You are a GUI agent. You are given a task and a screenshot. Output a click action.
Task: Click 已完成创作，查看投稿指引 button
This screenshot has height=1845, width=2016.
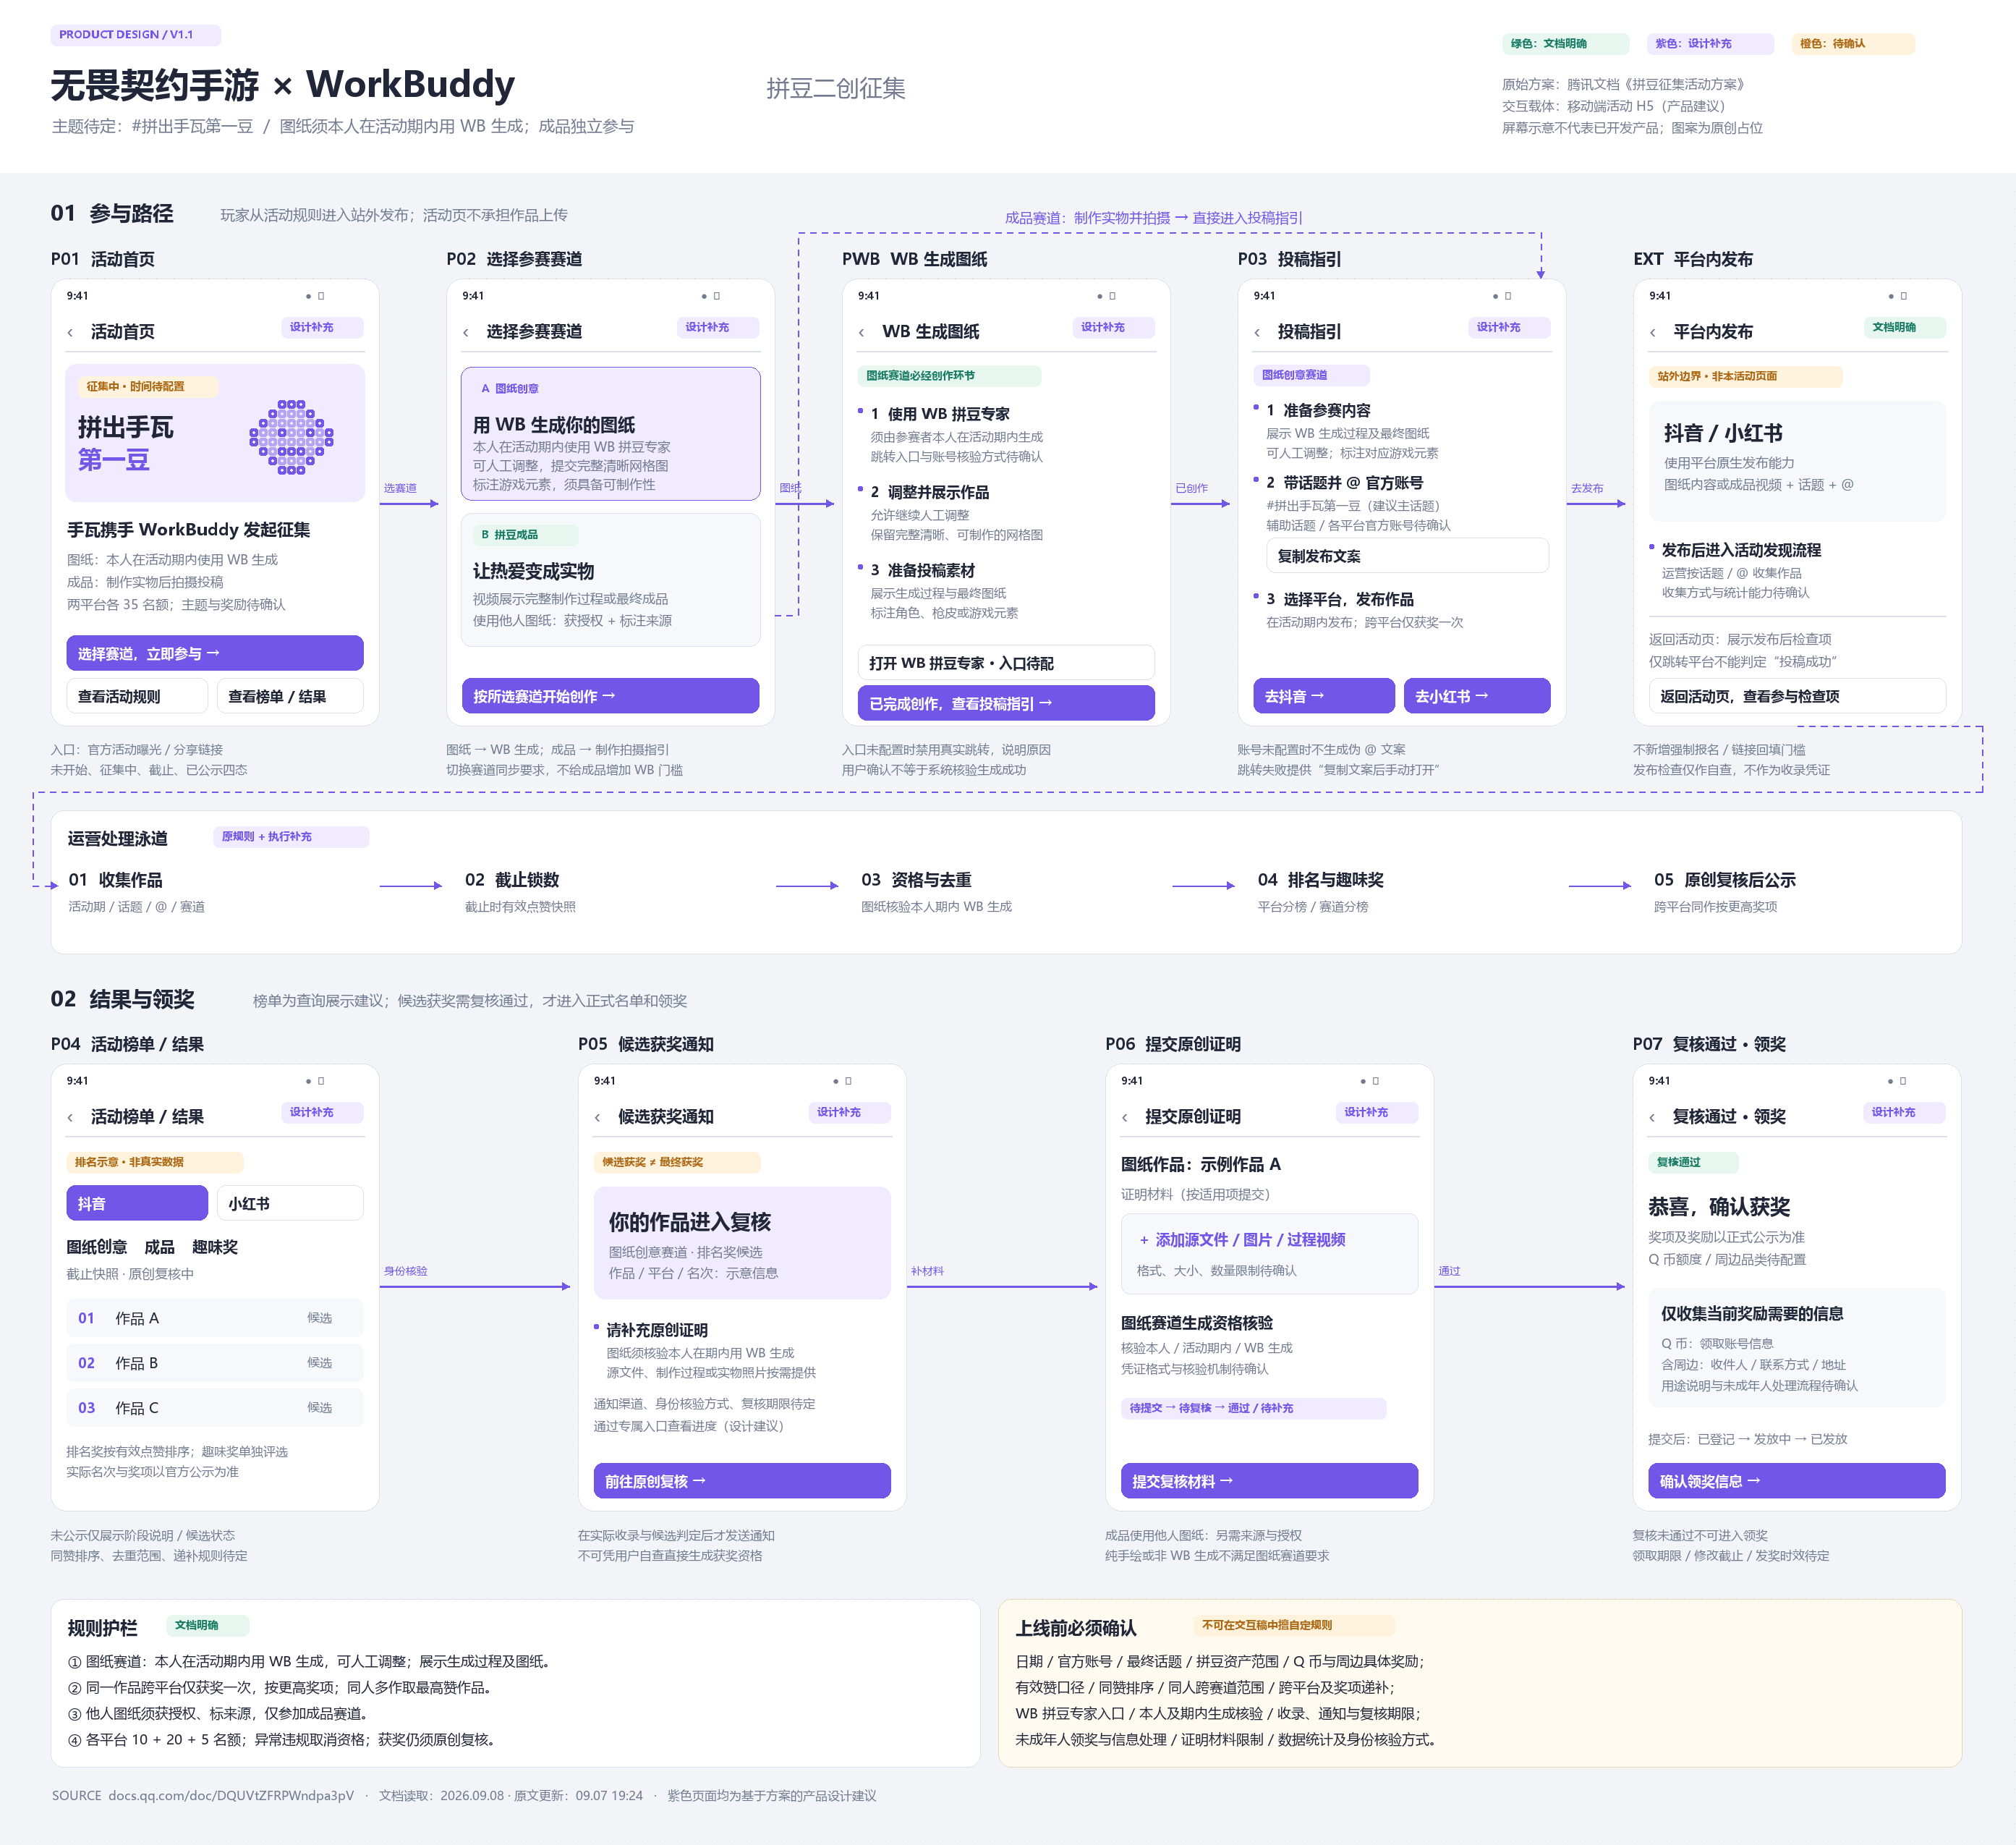point(1006,703)
